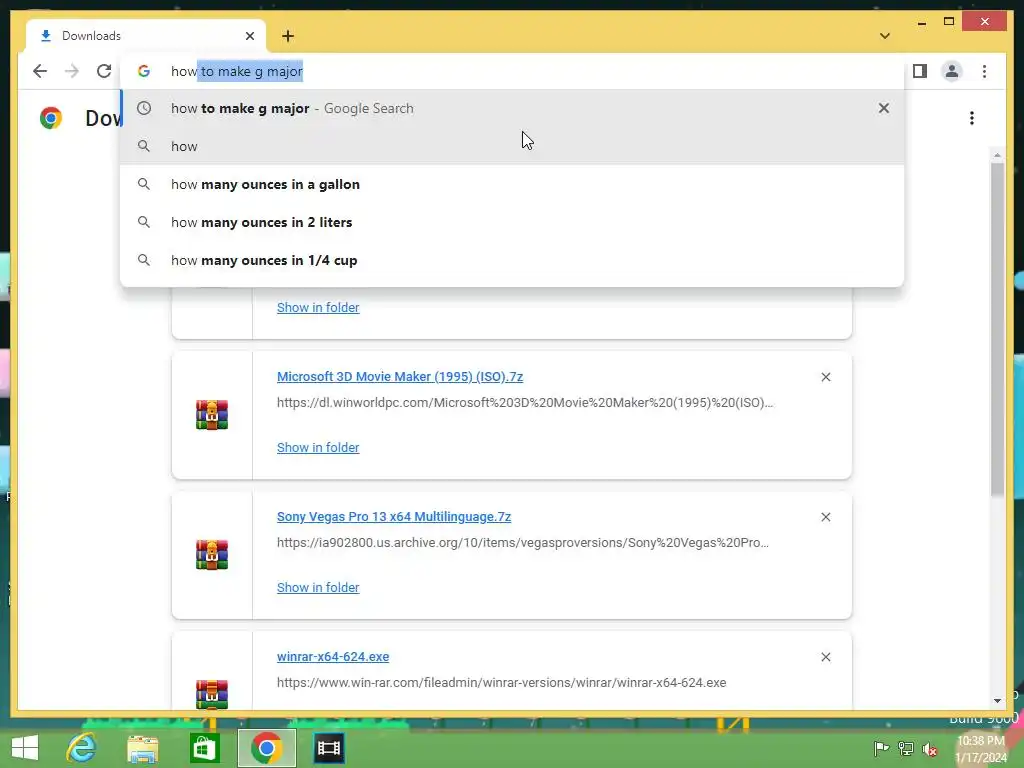Show Sony Vegas Pro file in folder
The height and width of the screenshot is (768, 1024).
pyautogui.click(x=318, y=587)
